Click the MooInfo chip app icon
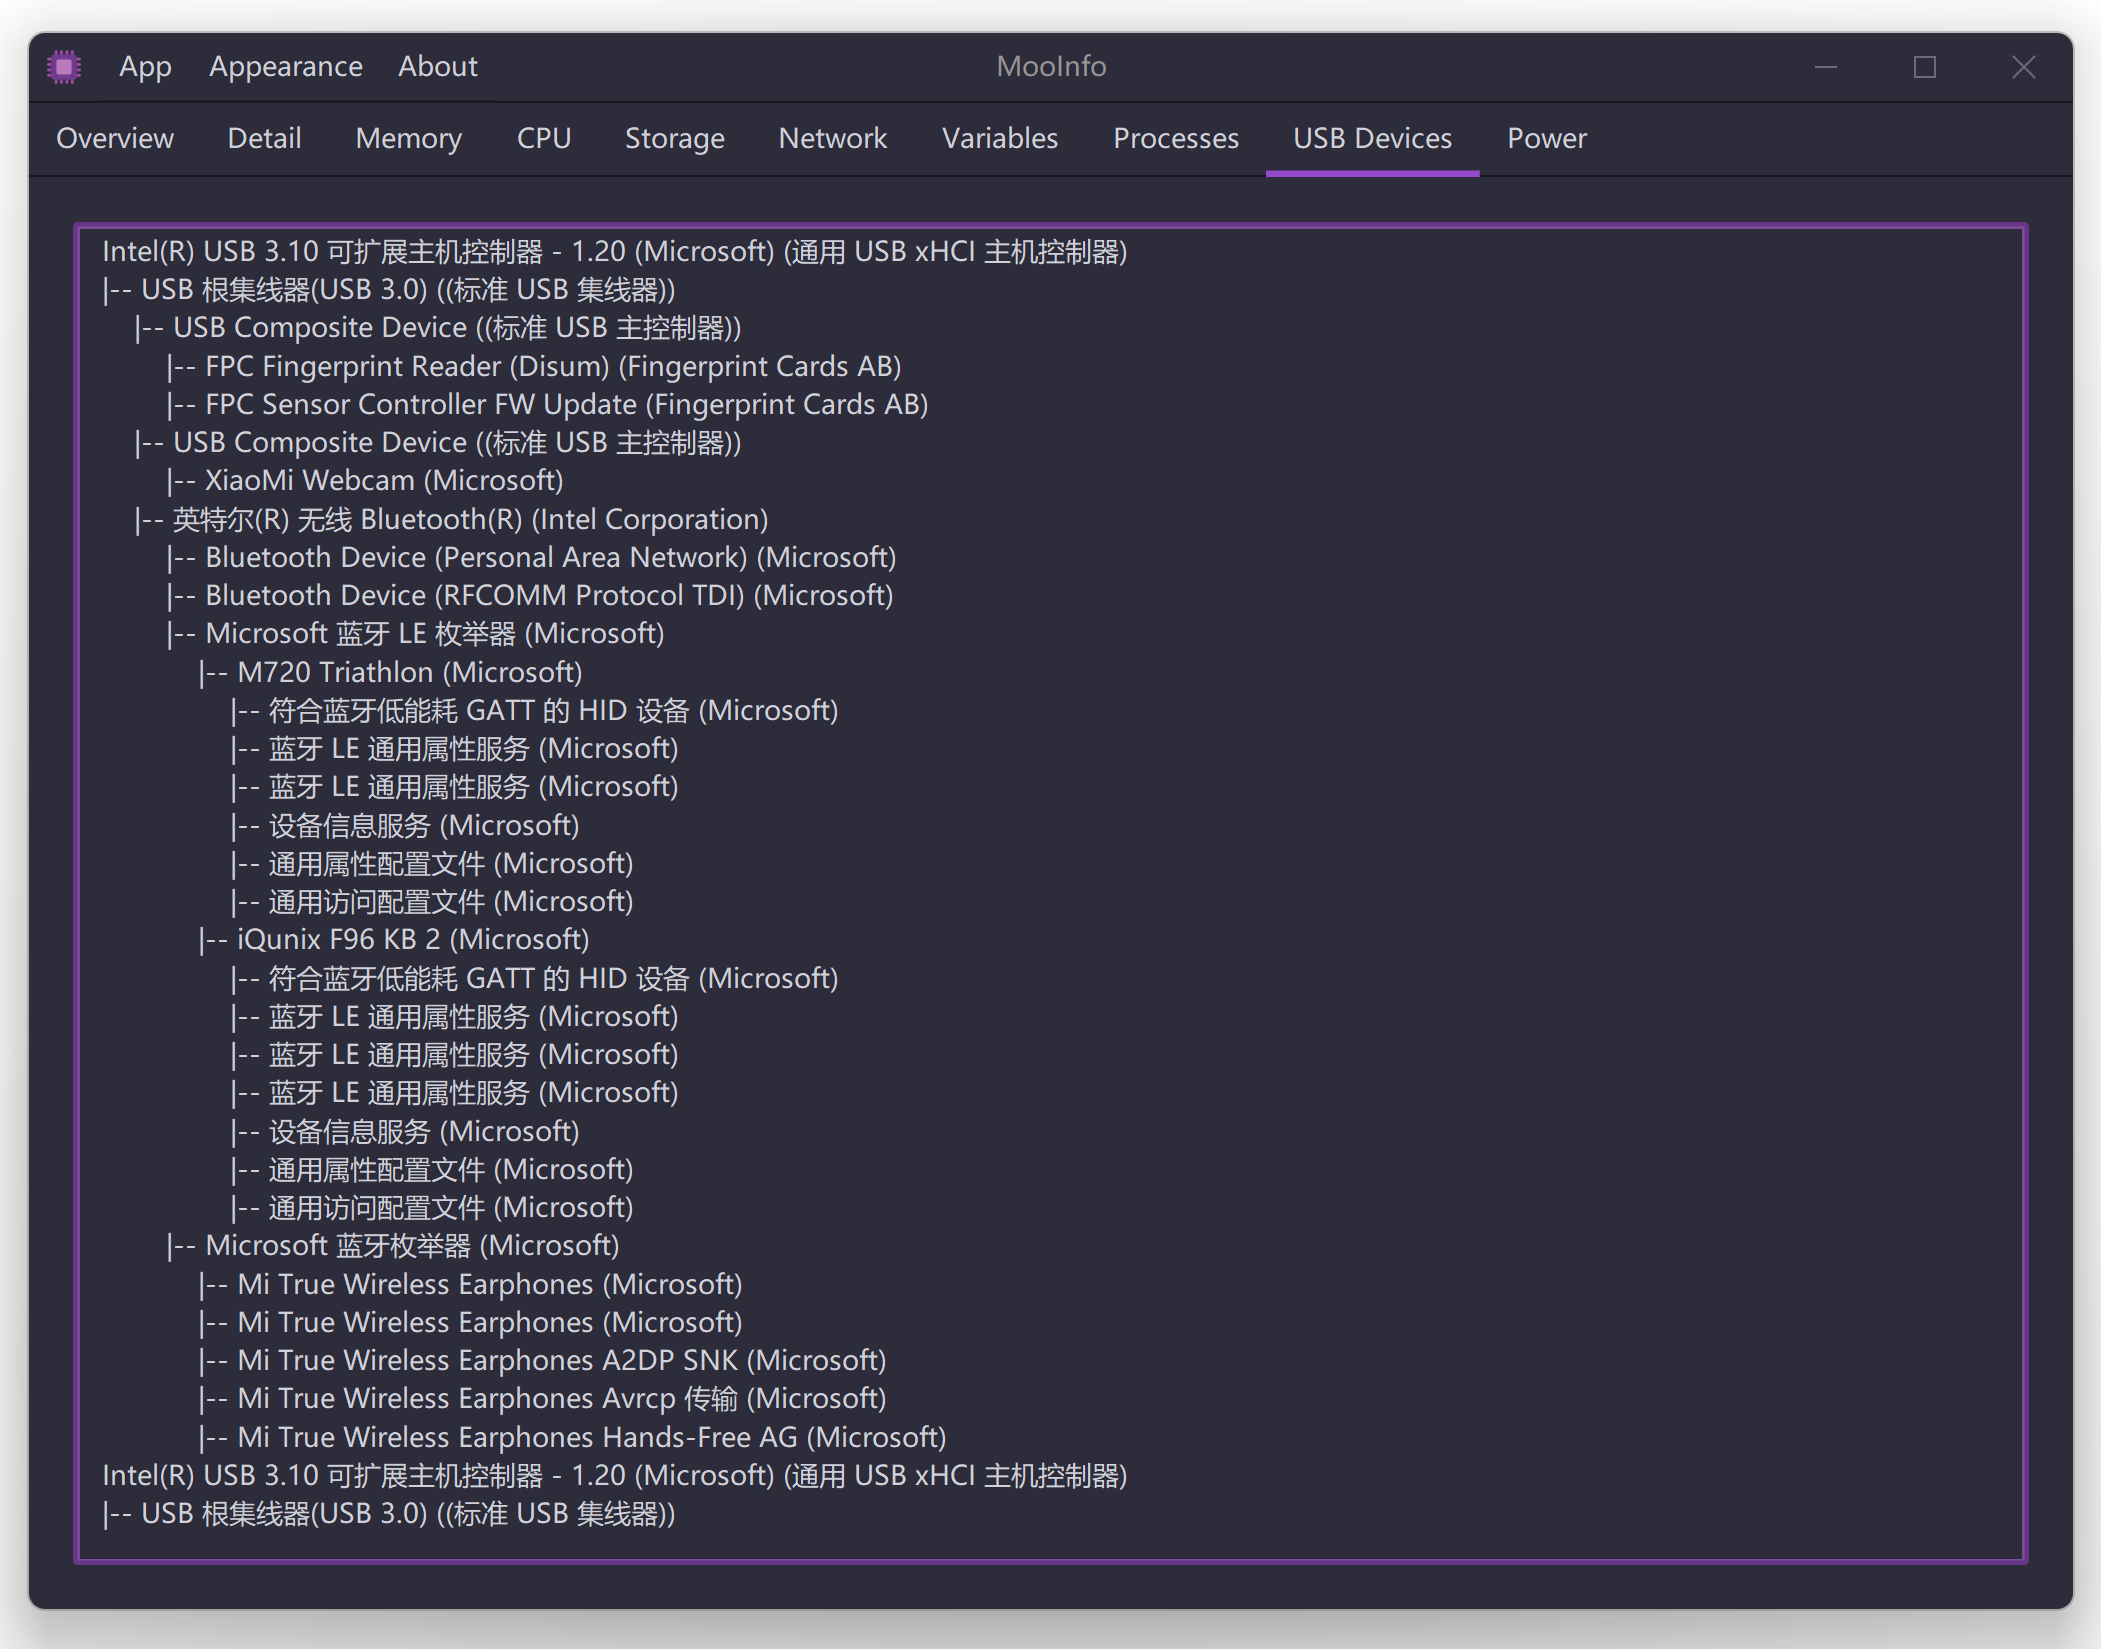The width and height of the screenshot is (2101, 1649). tap(64, 67)
